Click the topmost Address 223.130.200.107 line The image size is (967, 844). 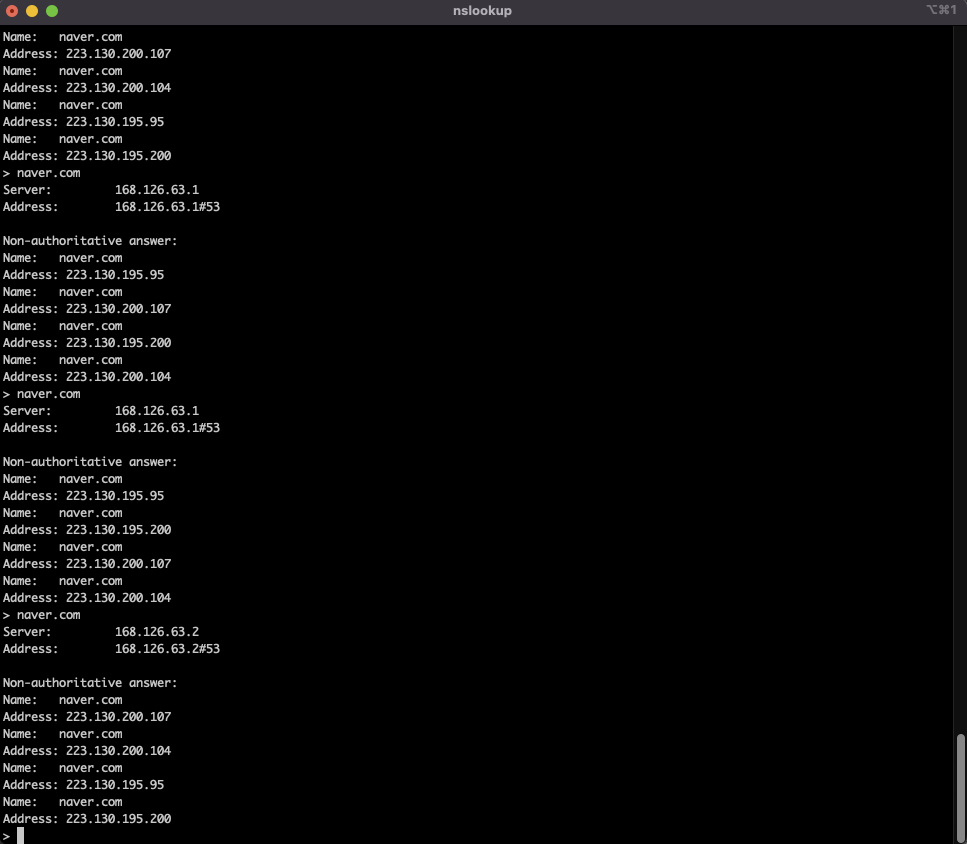point(87,54)
